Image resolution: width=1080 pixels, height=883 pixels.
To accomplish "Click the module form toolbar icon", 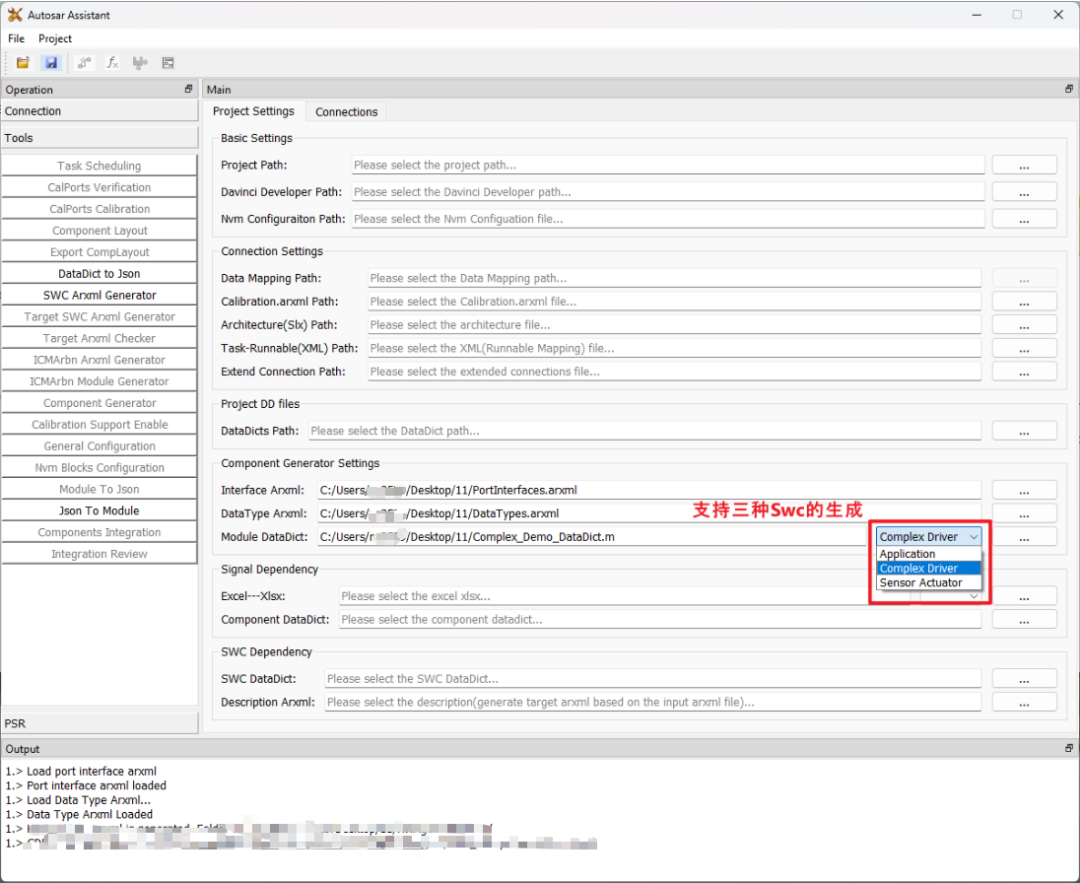I will pos(168,62).
